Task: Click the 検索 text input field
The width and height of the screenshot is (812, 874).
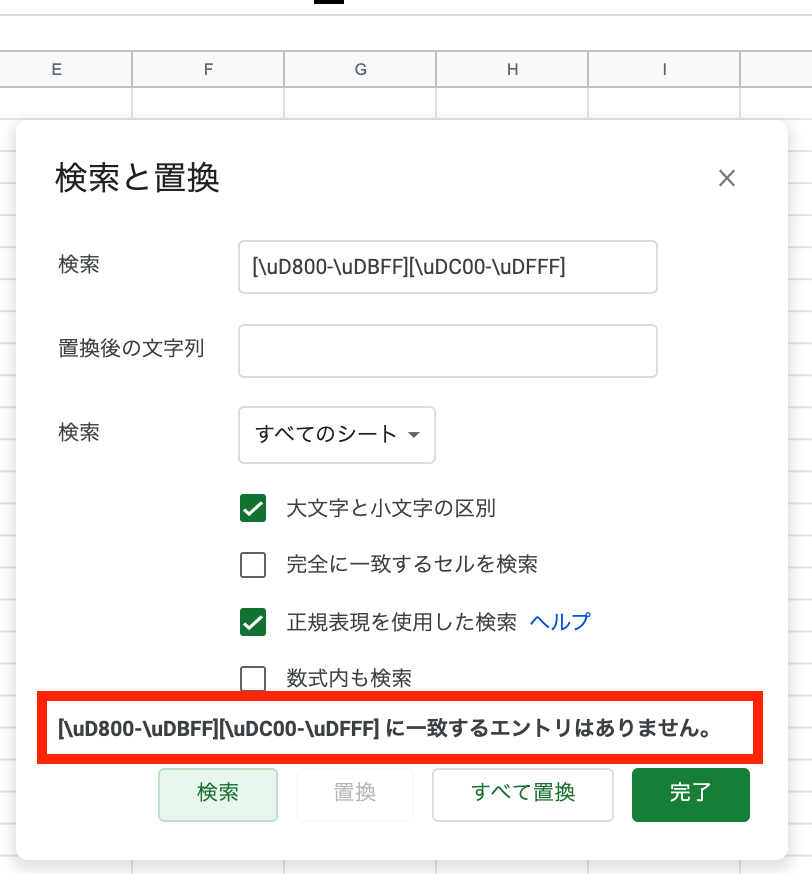Action: point(447,267)
